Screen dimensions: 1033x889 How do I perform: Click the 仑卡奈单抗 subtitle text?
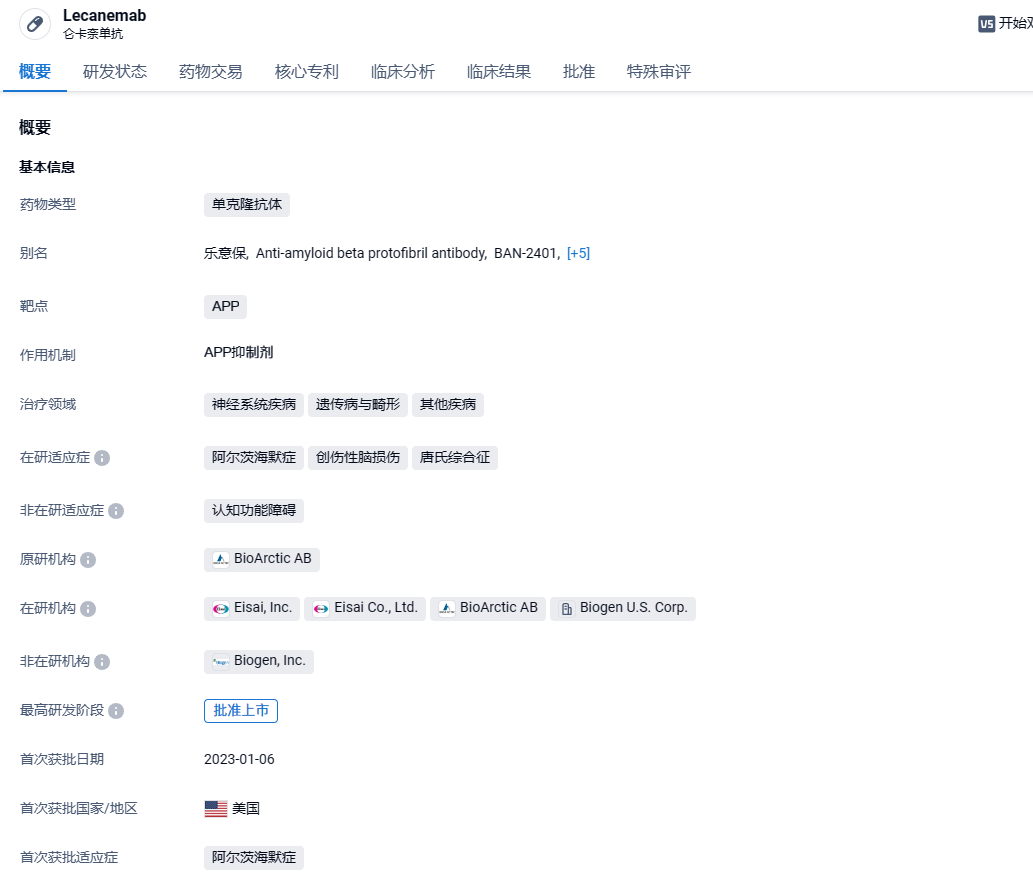(x=93, y=34)
